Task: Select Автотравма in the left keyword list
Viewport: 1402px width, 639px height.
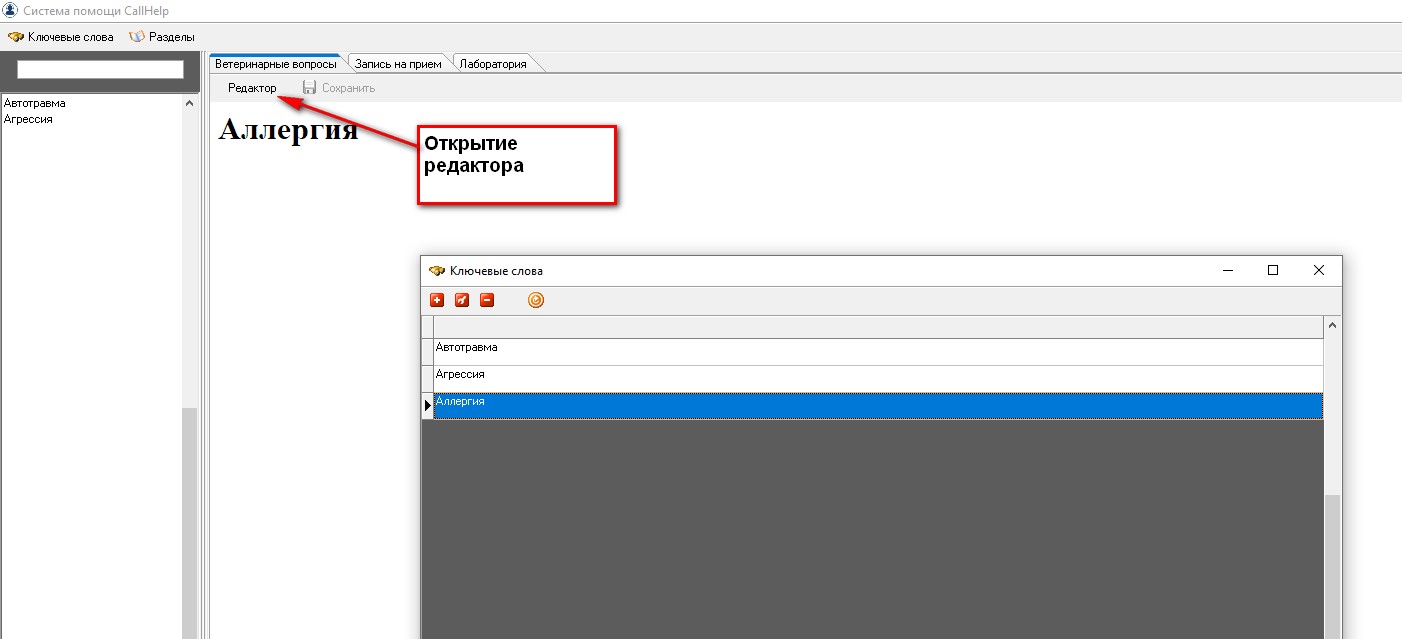Action: coord(35,103)
